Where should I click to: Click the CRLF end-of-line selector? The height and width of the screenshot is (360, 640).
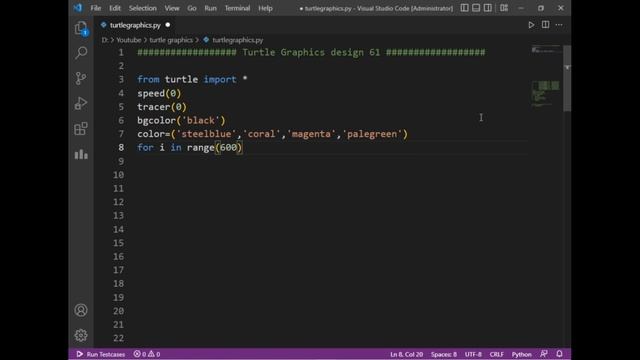click(497, 354)
